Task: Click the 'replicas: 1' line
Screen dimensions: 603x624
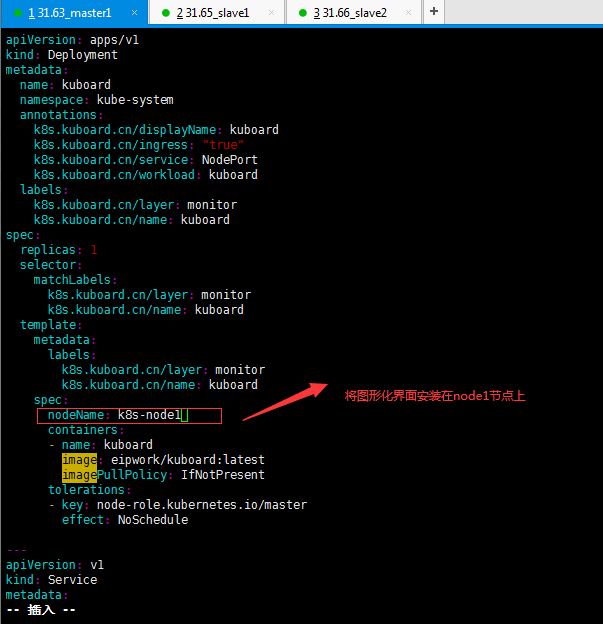Action: [x=59, y=250]
